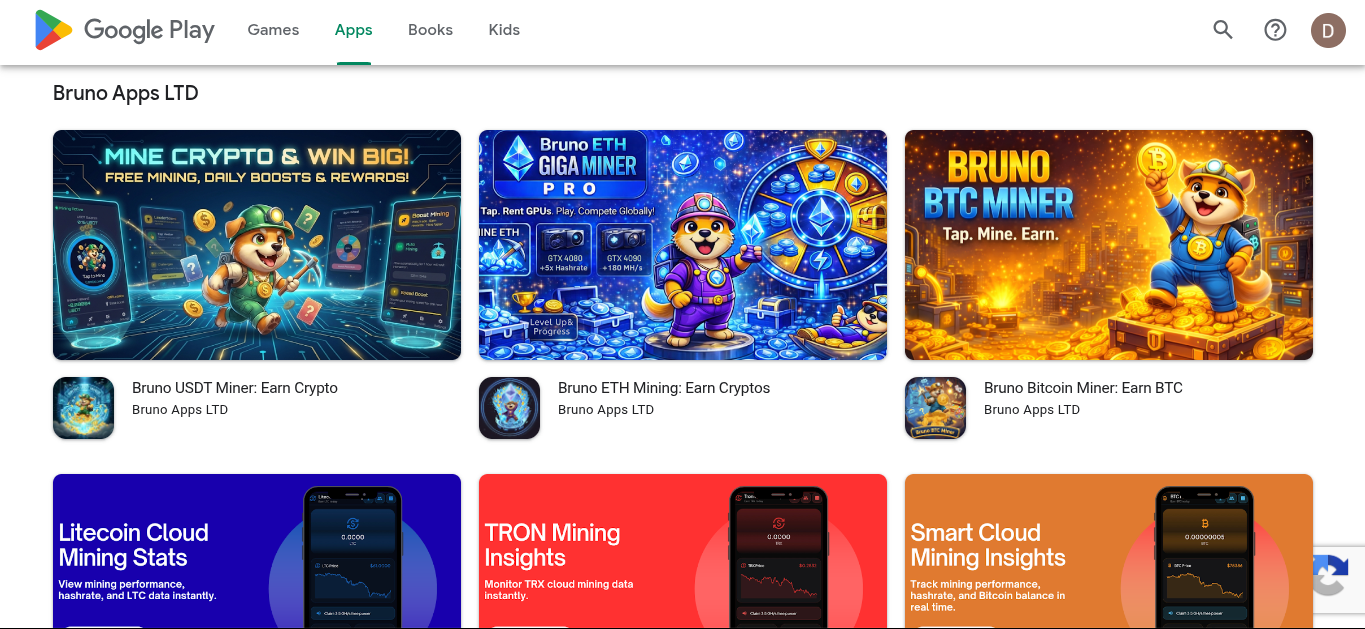Open the account avatar with letter D
The width and height of the screenshot is (1365, 629).
[1328, 30]
